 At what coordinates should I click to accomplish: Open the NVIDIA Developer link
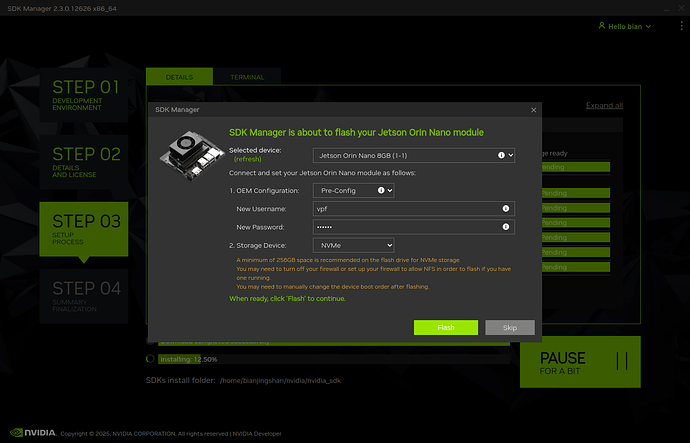[x=257, y=433]
